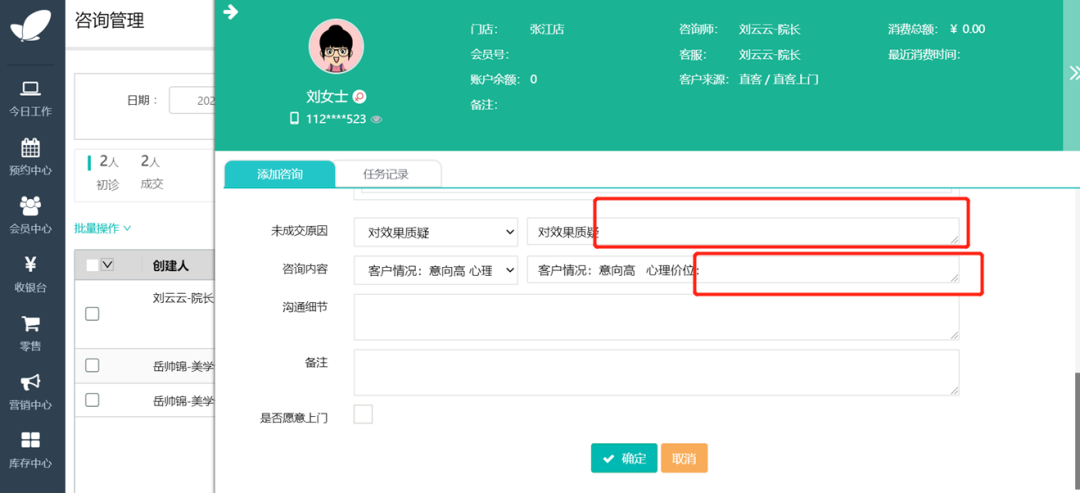Open 今日工作 in the sidebar
This screenshot has width=1080, height=493.
30,98
